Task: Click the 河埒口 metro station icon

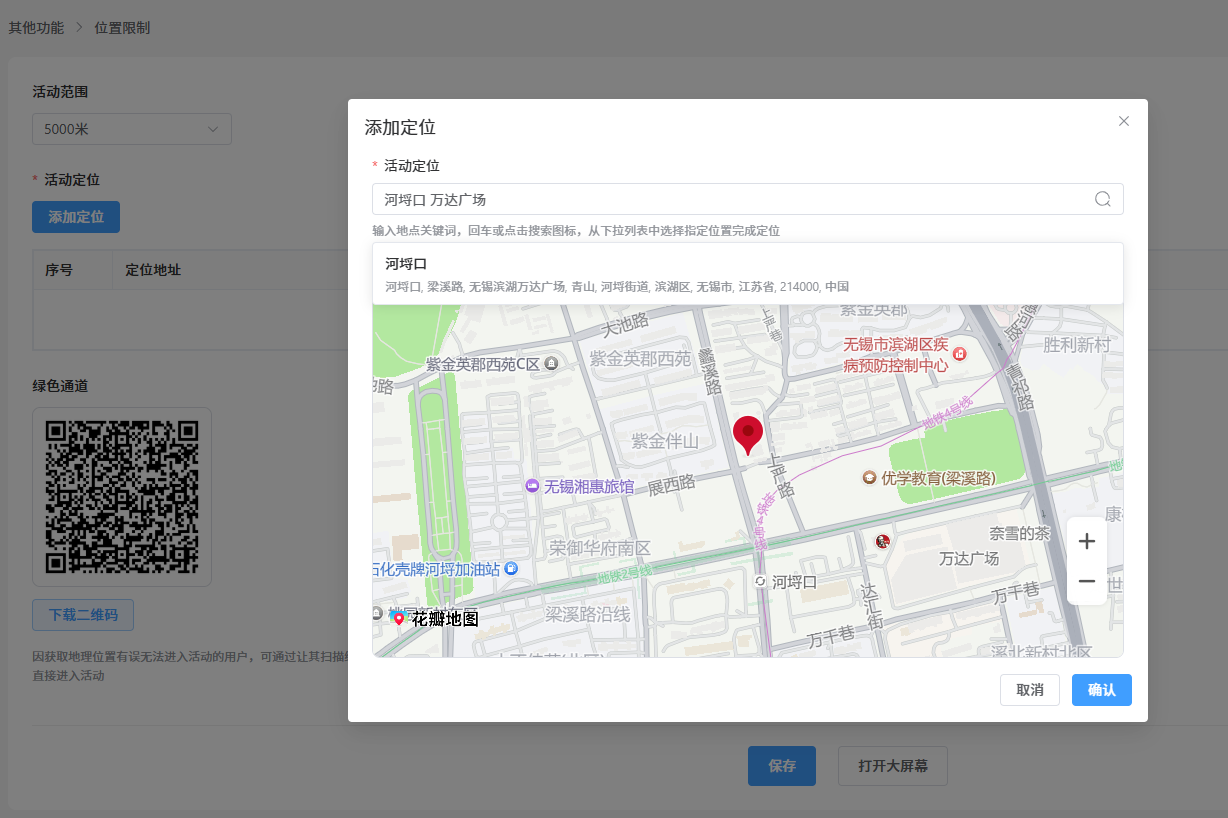Action: point(760,581)
